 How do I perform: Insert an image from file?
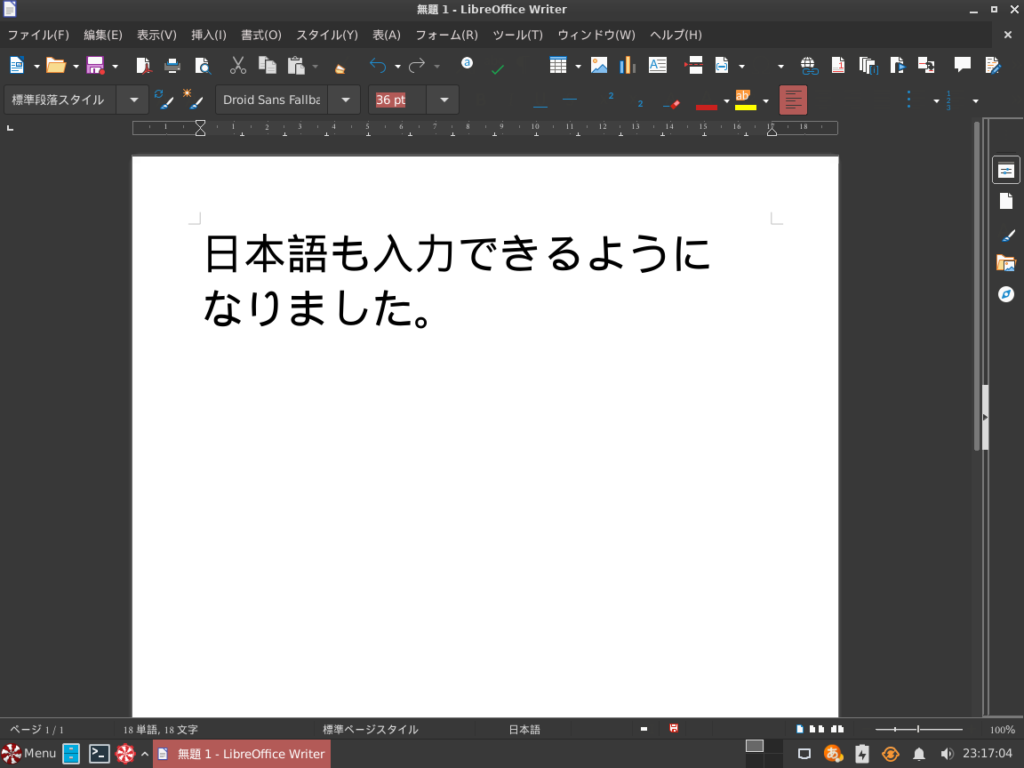point(600,66)
